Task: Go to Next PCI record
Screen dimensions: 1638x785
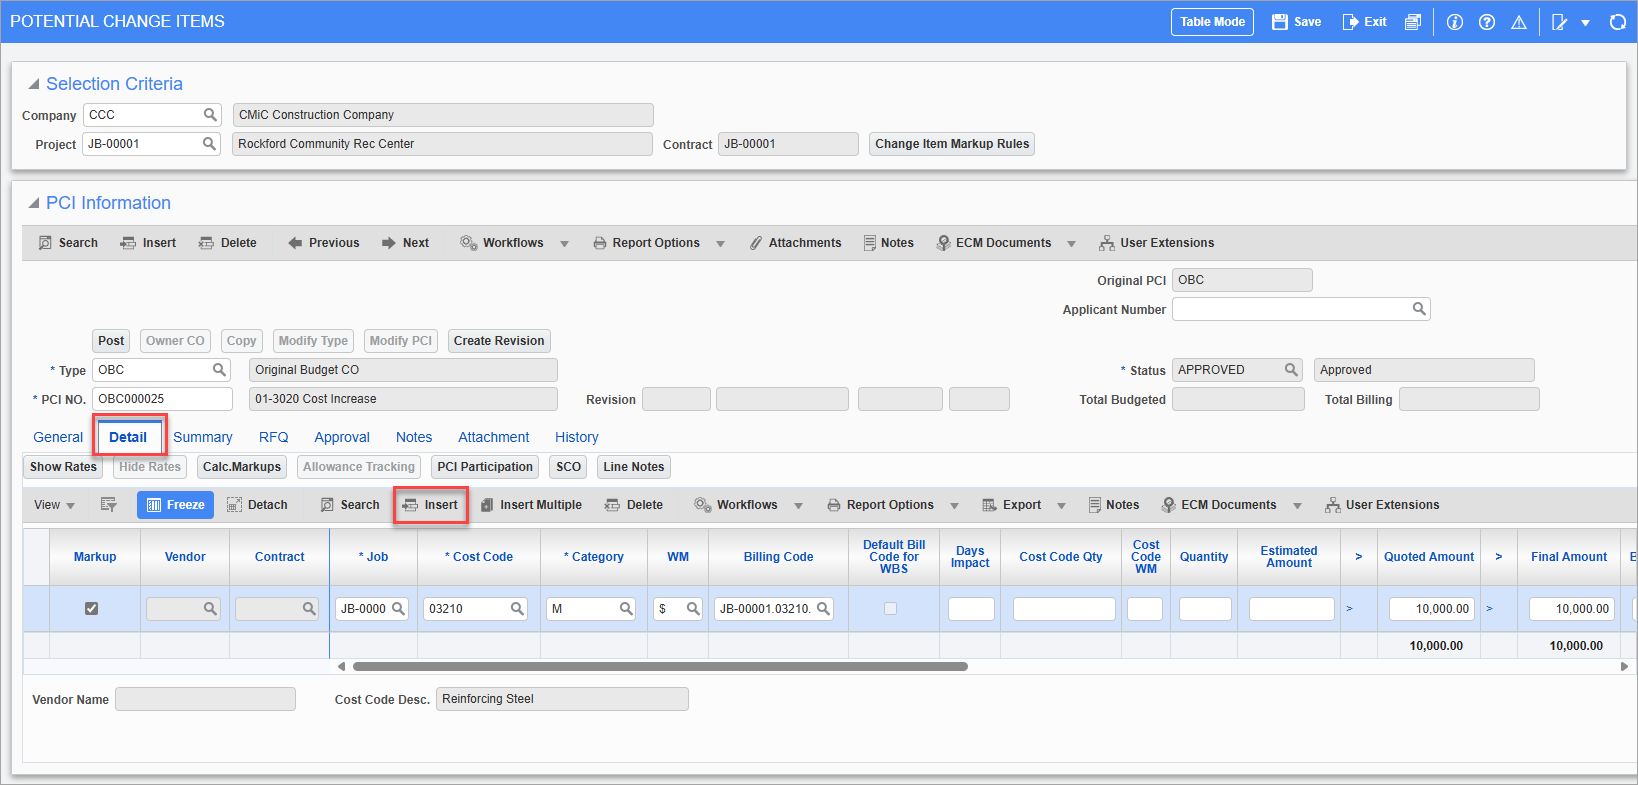Action: [x=405, y=243]
